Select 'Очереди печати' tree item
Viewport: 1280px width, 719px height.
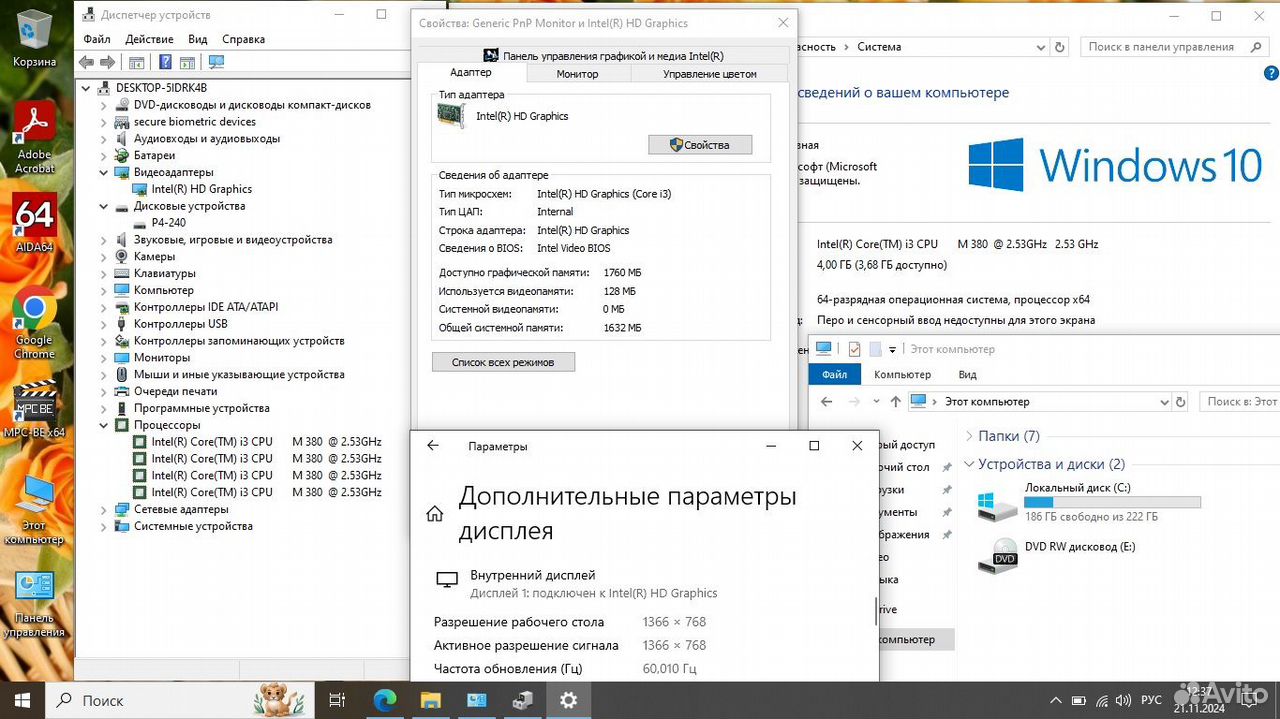pos(175,391)
